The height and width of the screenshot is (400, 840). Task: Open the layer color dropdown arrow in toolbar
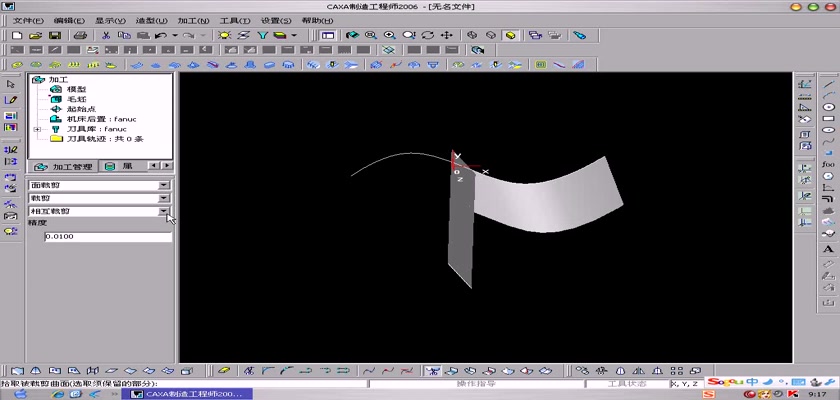(294, 35)
